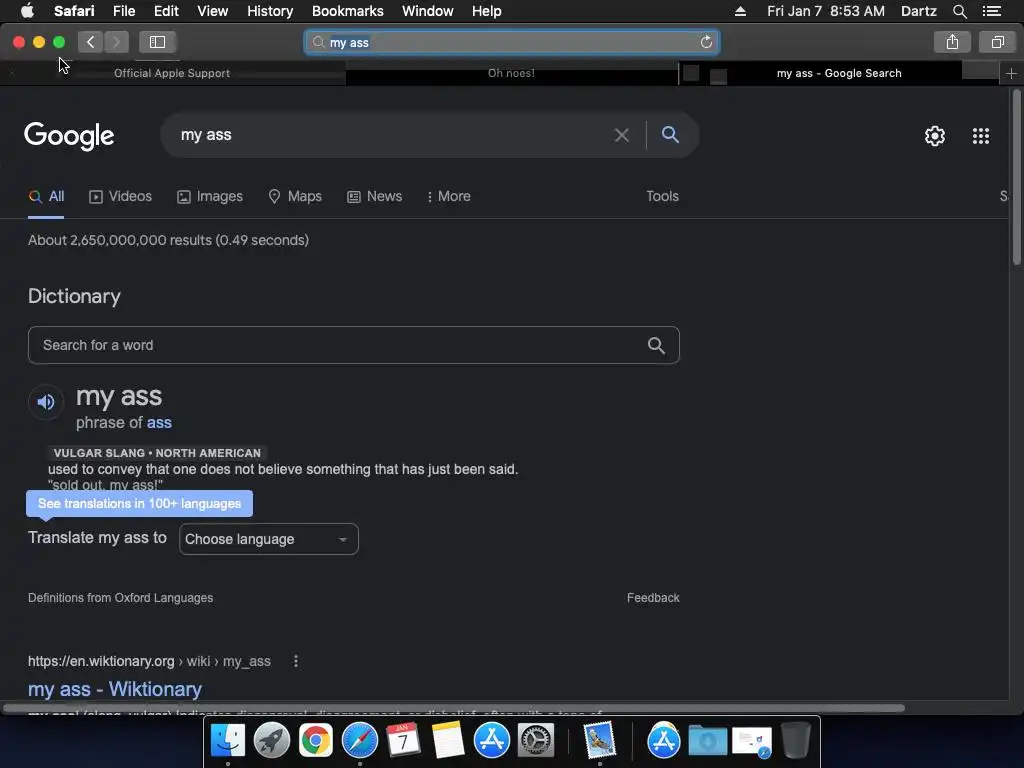Image resolution: width=1024 pixels, height=768 pixels.
Task: Open Mail stamp icon in Dock
Action: 600,740
